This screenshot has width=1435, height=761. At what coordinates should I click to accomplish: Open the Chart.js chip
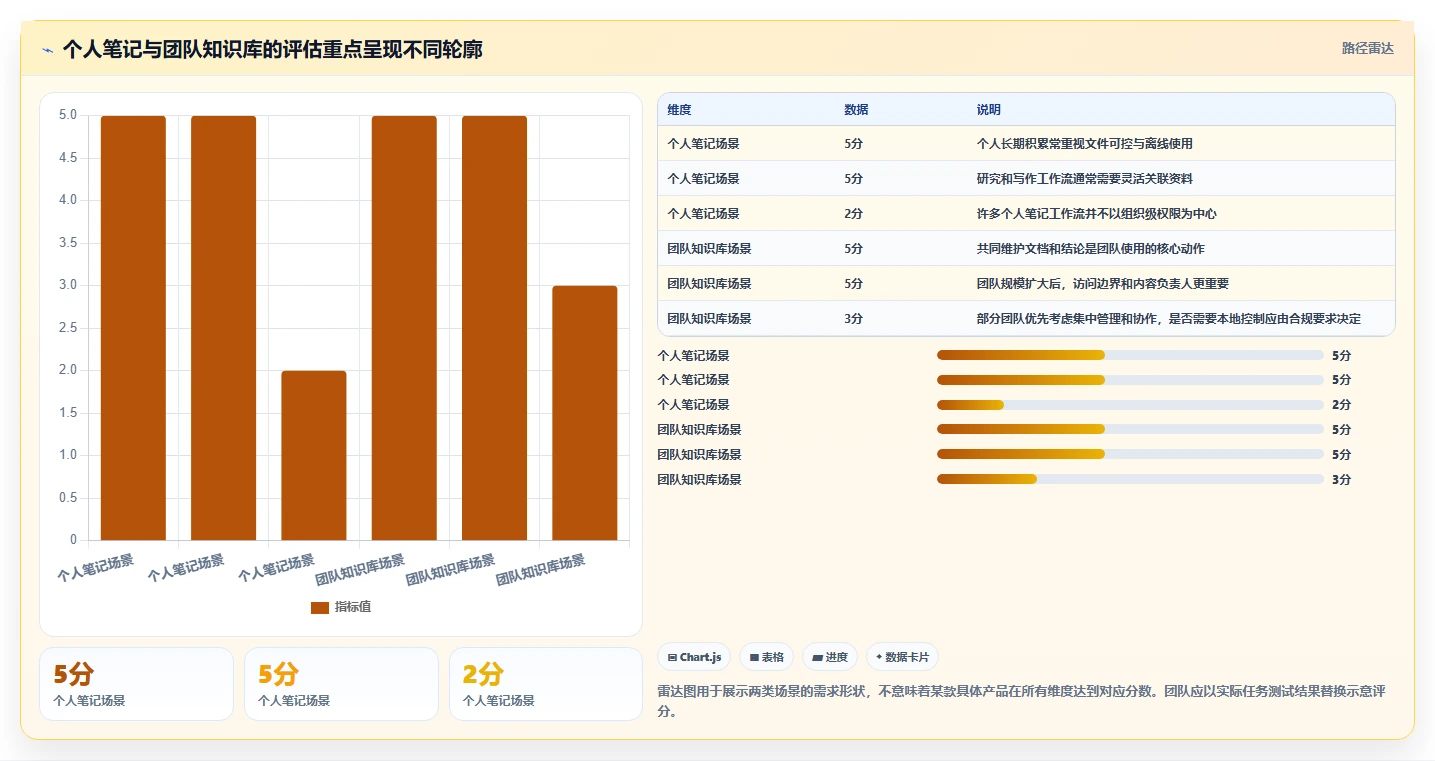tap(694, 657)
